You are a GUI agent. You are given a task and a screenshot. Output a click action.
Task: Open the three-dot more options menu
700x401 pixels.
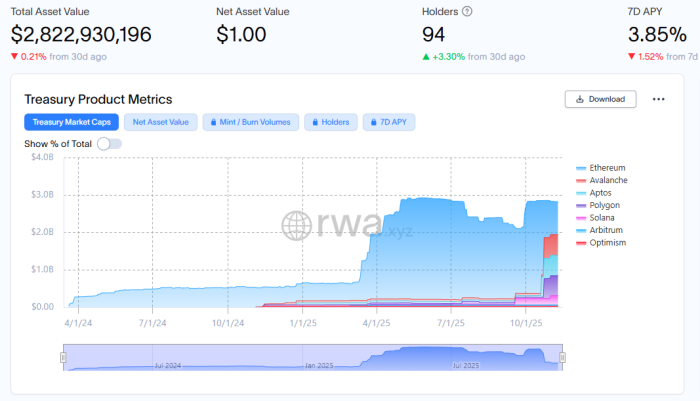pos(658,99)
